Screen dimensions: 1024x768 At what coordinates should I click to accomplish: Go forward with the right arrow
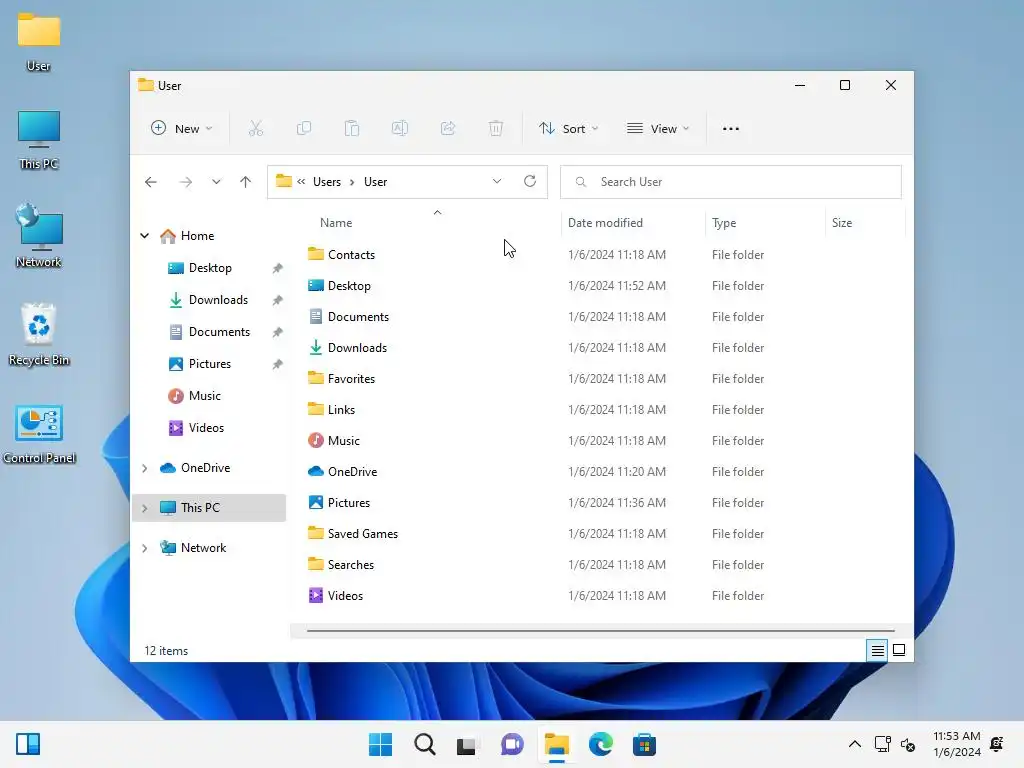coord(185,182)
